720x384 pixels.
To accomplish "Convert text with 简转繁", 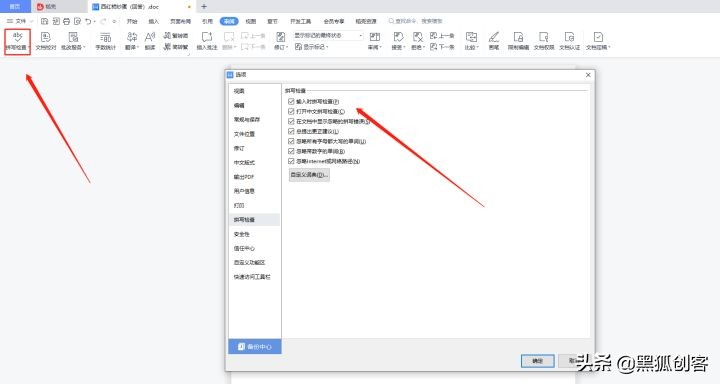I will [176, 47].
